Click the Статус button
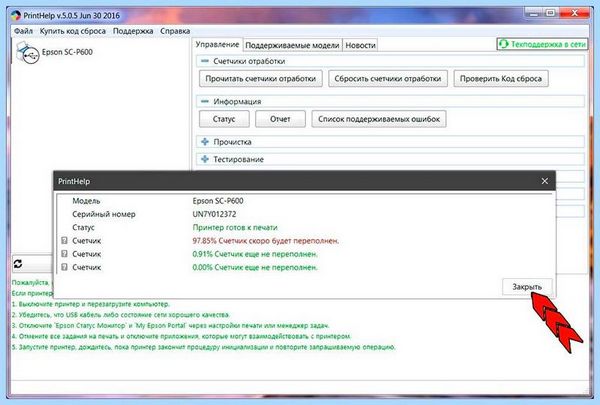The width and height of the screenshot is (600, 405). [224, 119]
